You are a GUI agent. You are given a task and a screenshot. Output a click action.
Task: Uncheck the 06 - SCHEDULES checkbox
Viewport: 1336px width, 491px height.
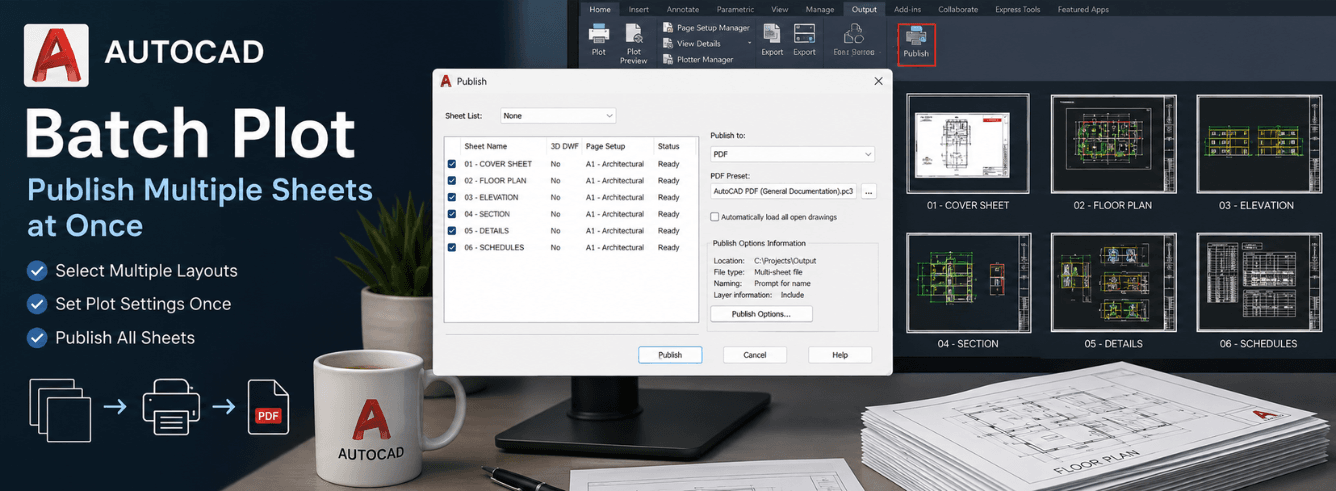pyautogui.click(x=452, y=247)
